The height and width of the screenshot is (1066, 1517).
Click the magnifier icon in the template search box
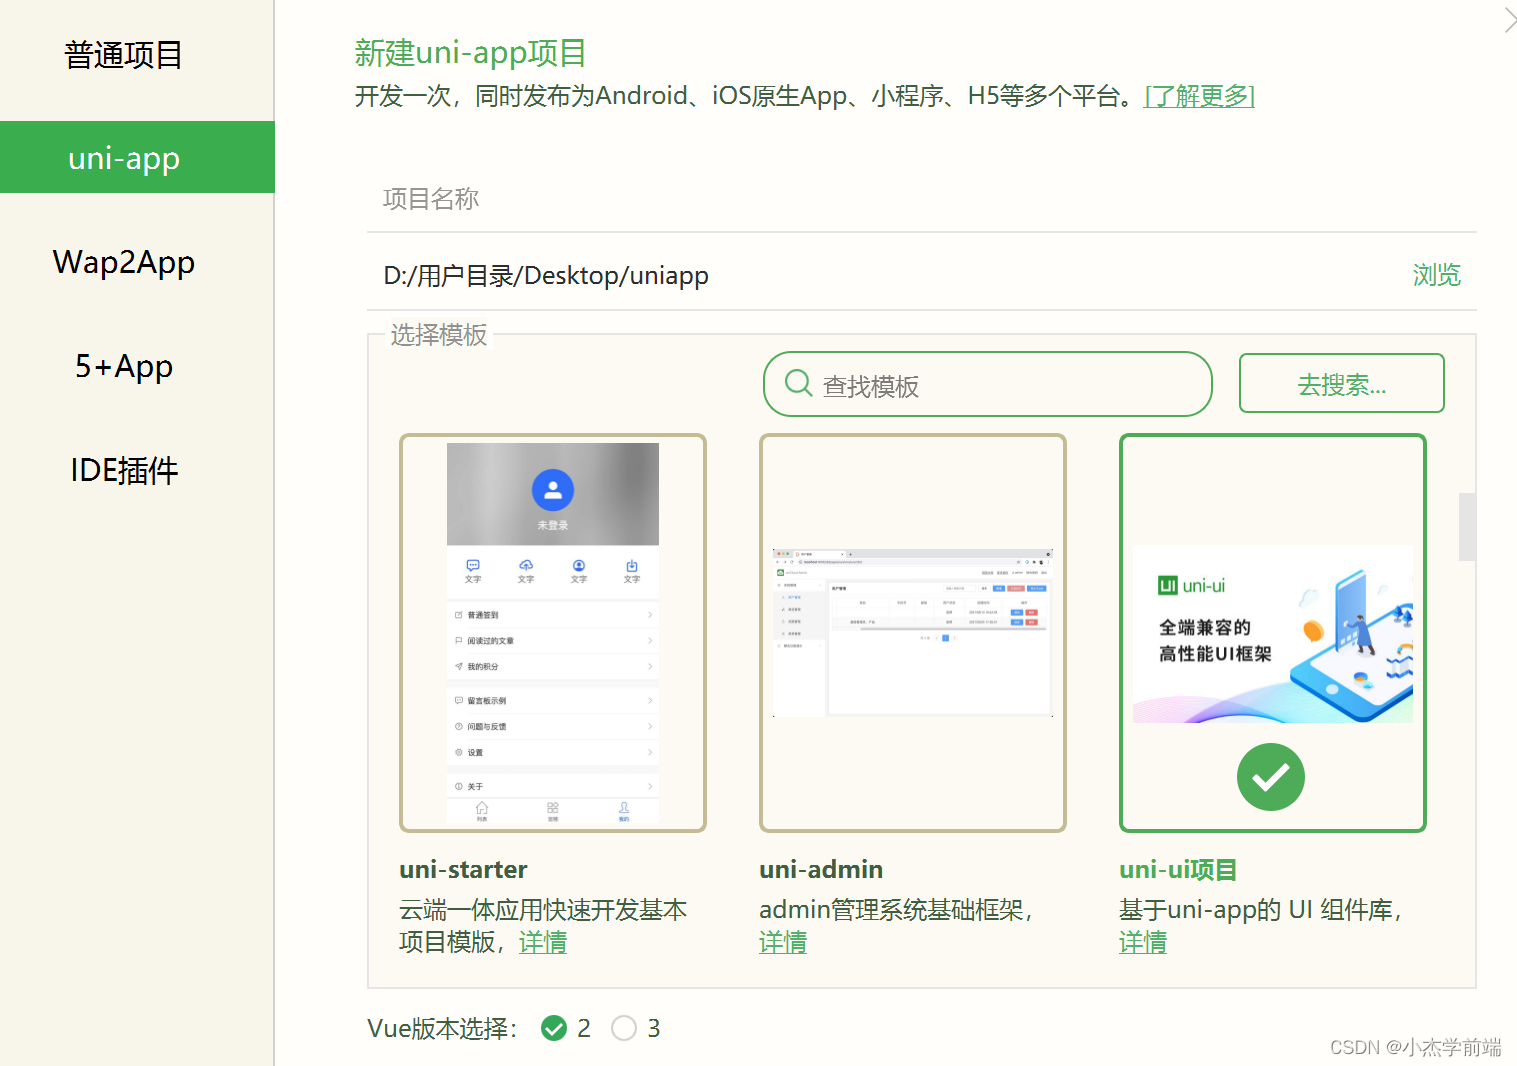point(797,383)
